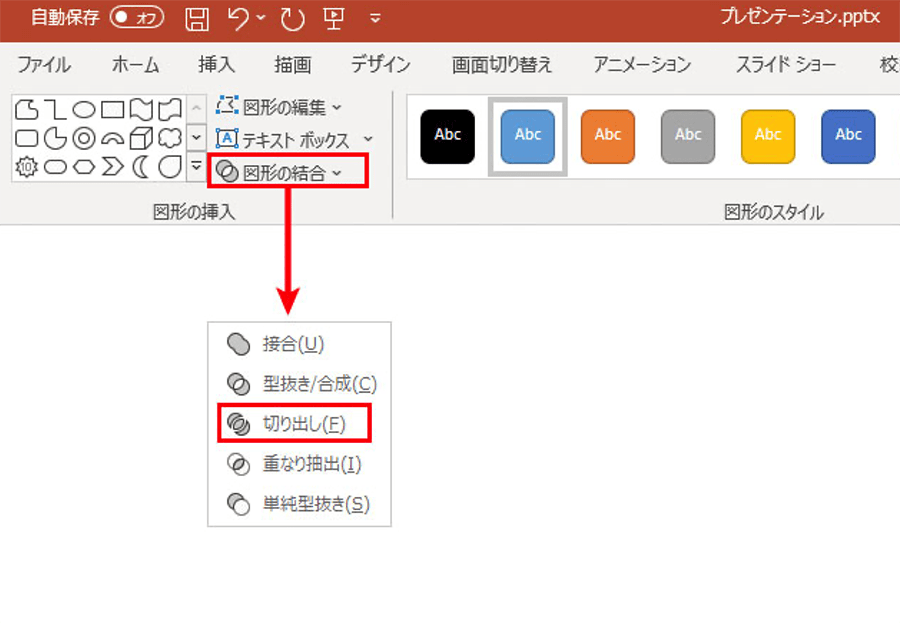Select the rounded rectangle shape
Screen dimensions: 900x623
pyautogui.click(x=26, y=138)
